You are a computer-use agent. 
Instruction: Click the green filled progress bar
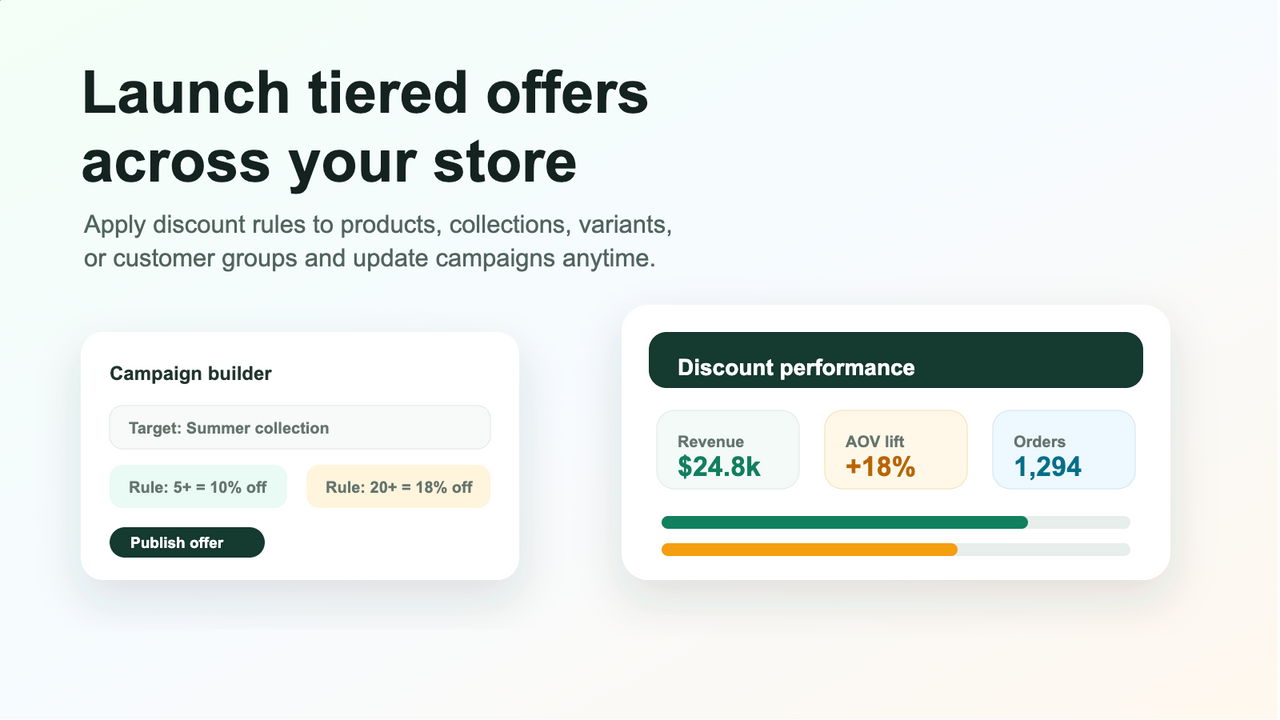pos(845,522)
